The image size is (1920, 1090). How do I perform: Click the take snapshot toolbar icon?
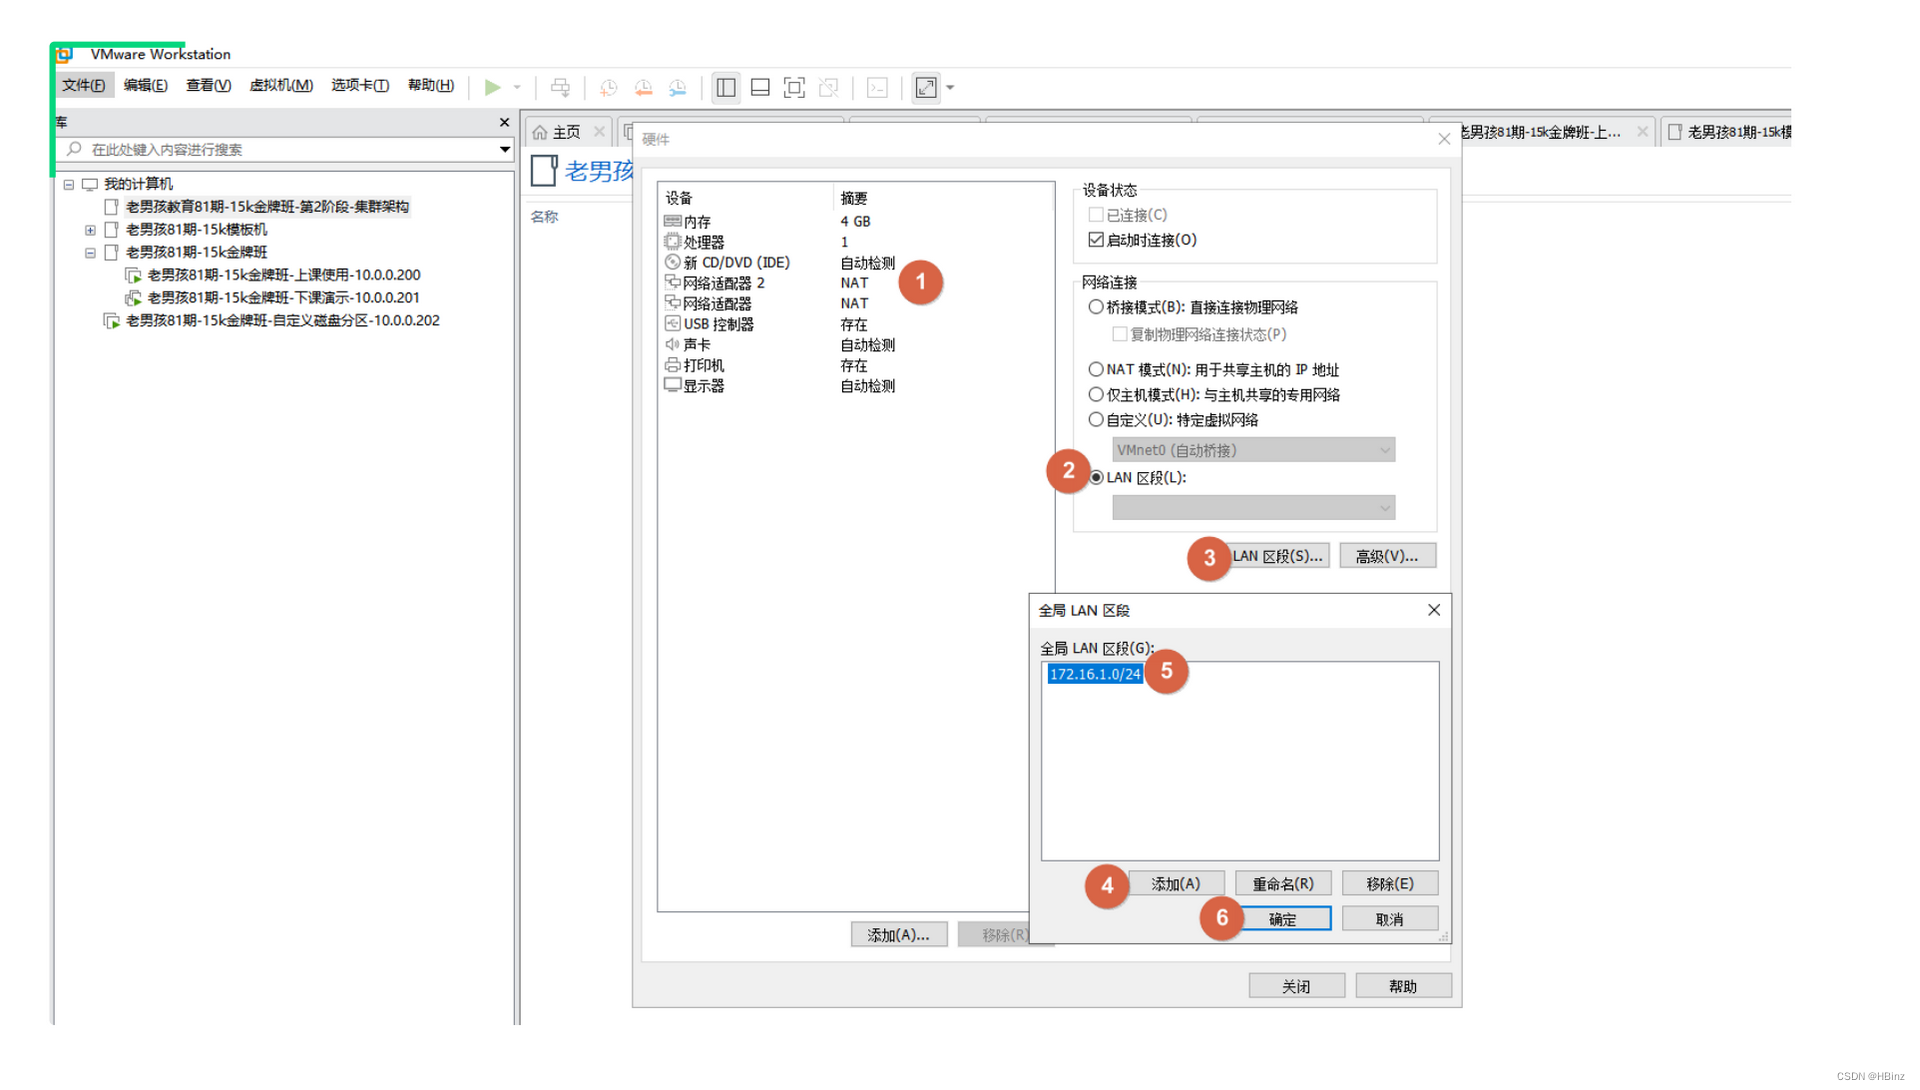pyautogui.click(x=608, y=87)
